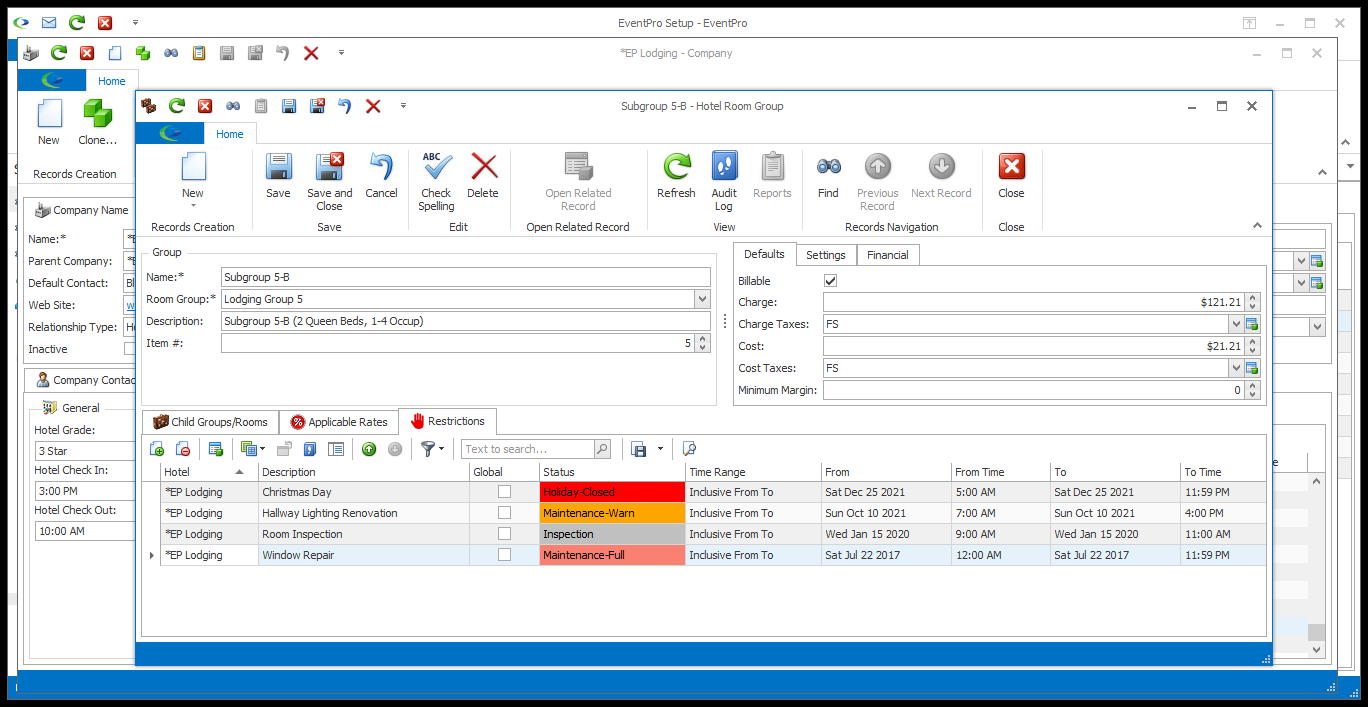Select the Defaults tab
Image resolution: width=1368 pixels, height=707 pixels.
click(x=764, y=254)
